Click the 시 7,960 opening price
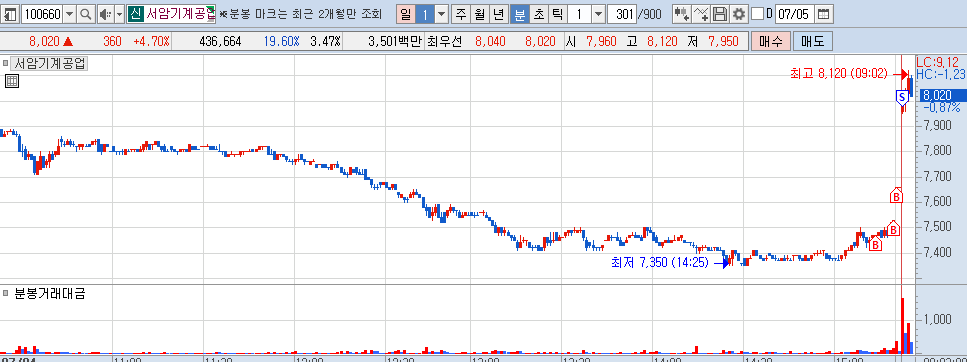 590,42
